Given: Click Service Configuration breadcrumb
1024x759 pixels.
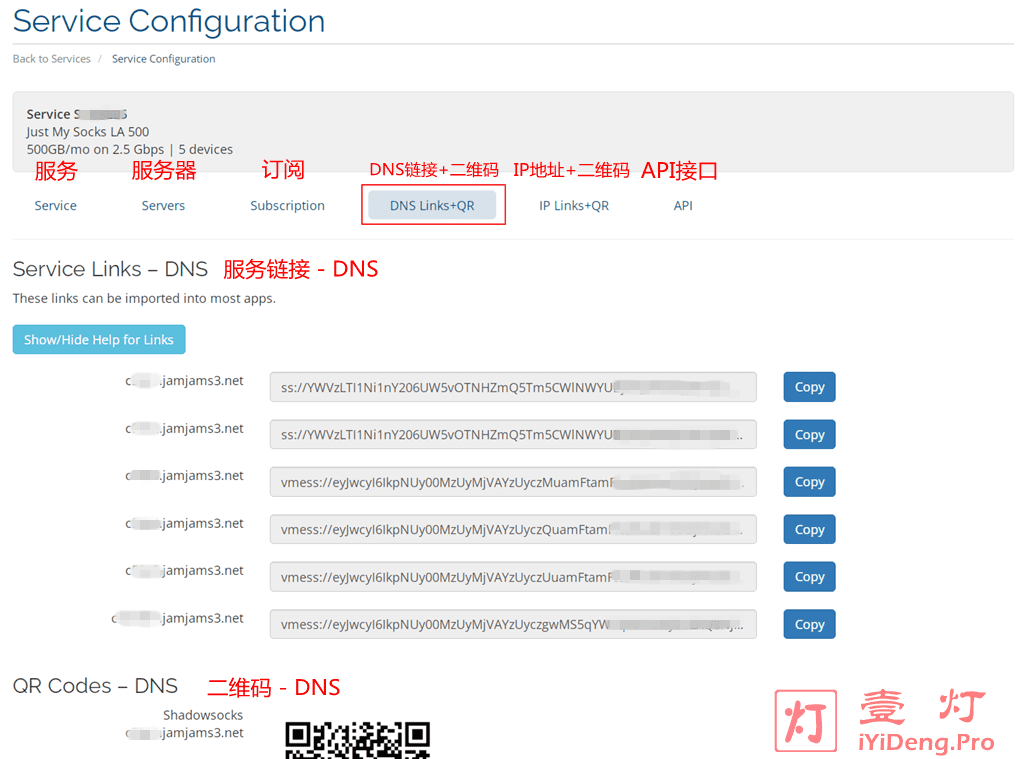Looking at the screenshot, I should [x=163, y=59].
